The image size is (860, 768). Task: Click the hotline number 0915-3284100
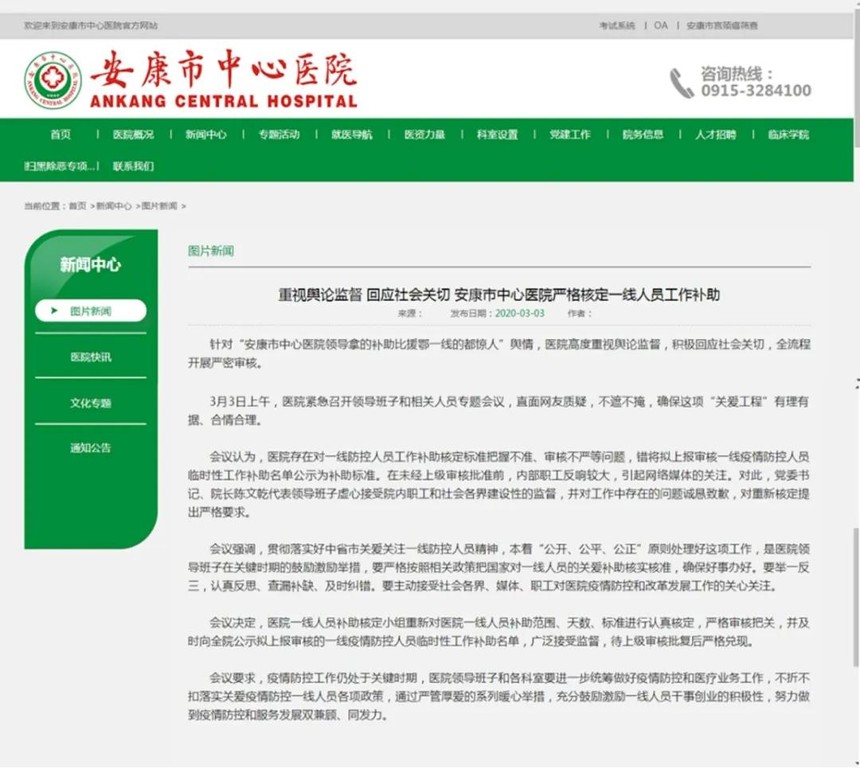756,90
